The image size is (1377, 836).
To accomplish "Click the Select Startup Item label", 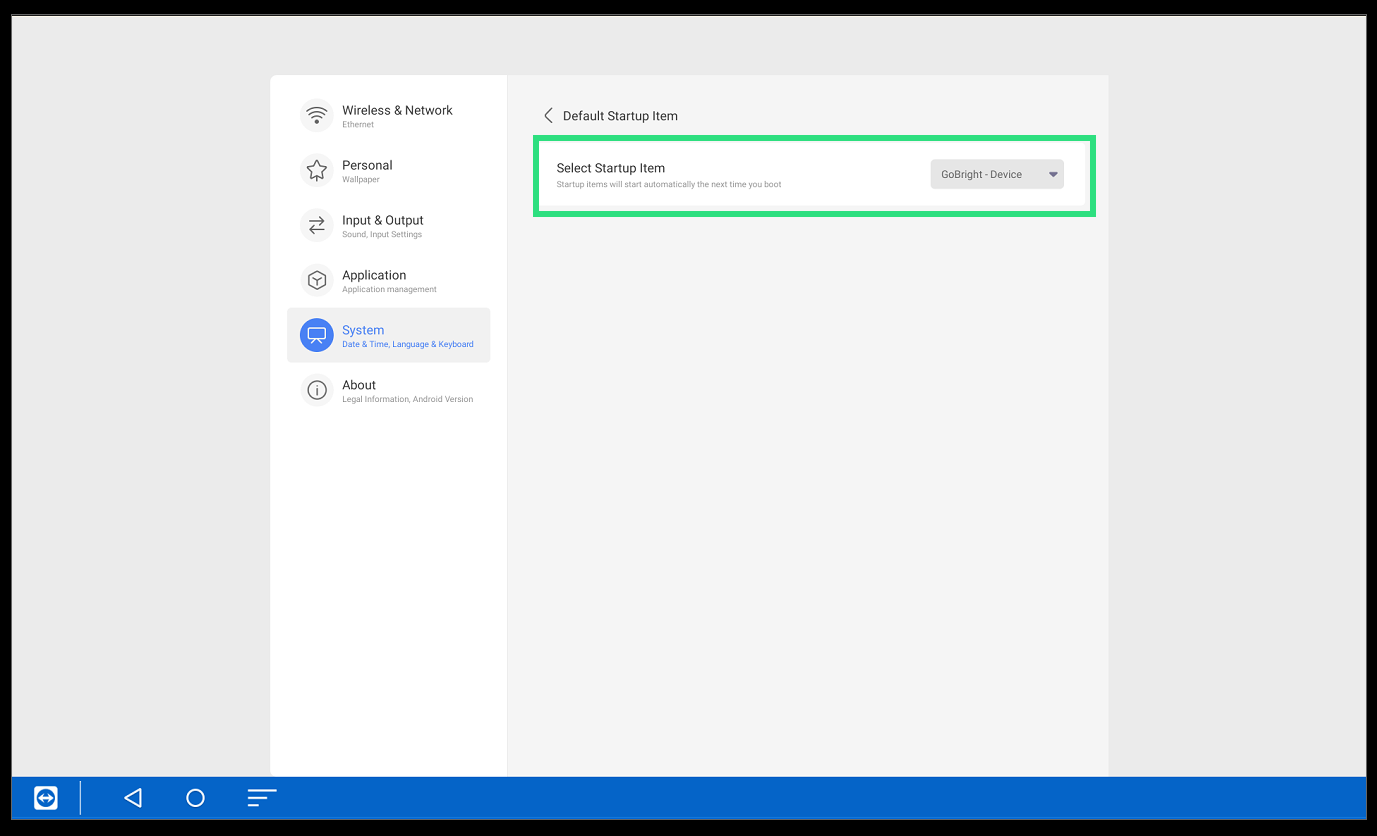I will 611,168.
